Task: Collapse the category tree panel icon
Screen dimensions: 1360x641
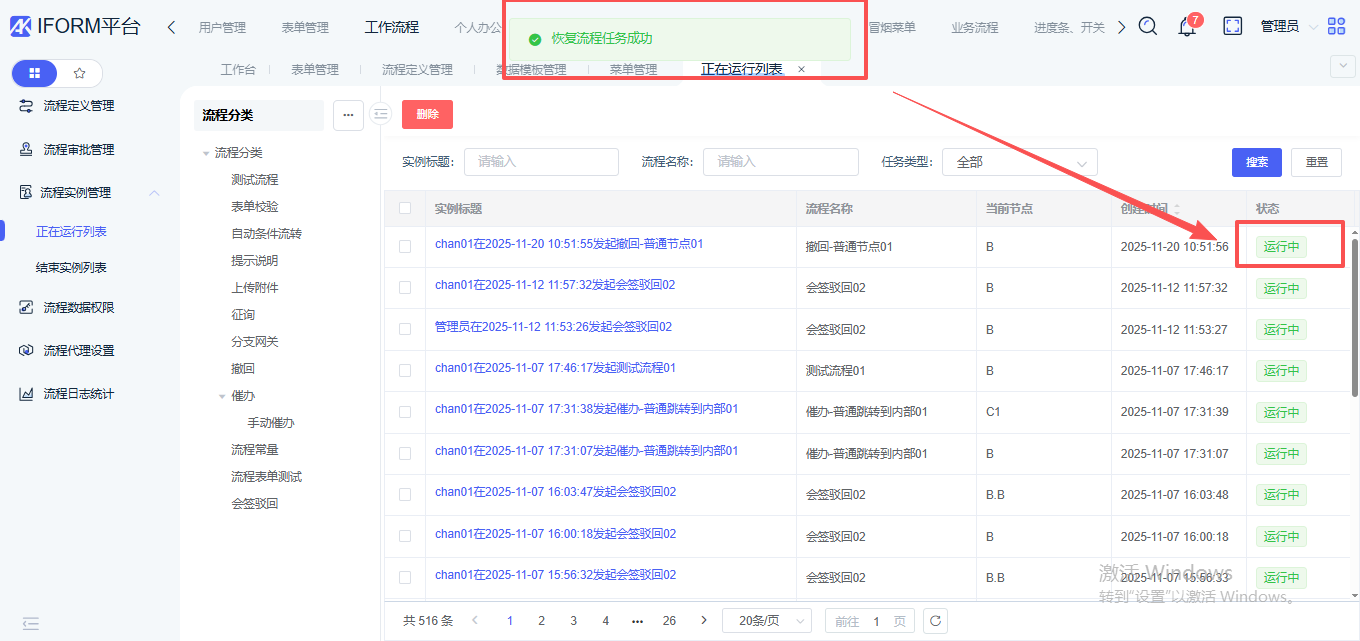Action: pyautogui.click(x=380, y=115)
